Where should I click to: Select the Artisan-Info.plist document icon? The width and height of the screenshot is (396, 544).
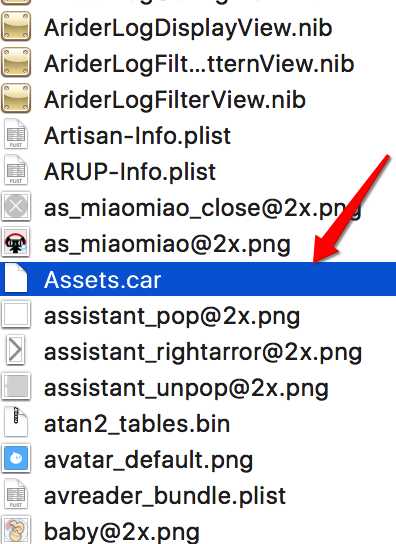point(16,134)
